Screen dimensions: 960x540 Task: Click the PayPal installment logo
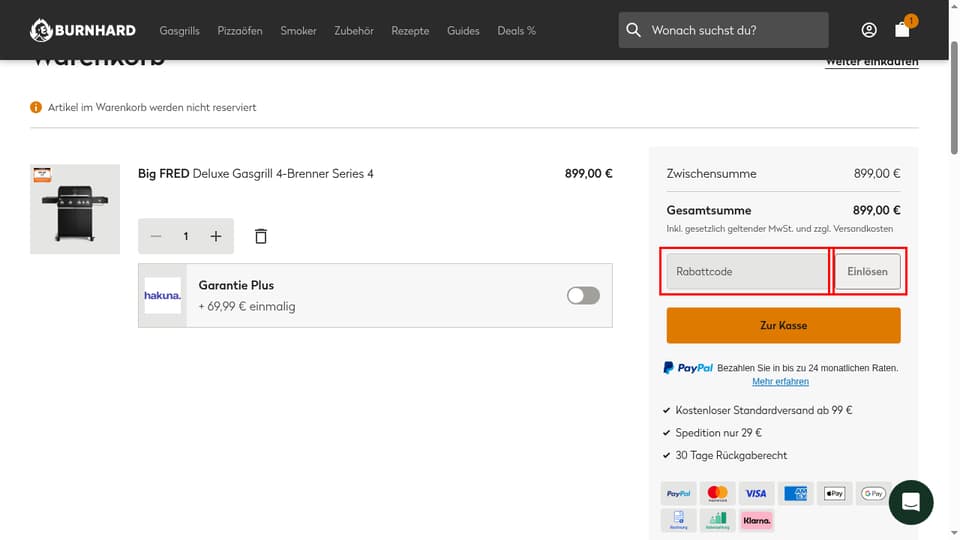688,368
